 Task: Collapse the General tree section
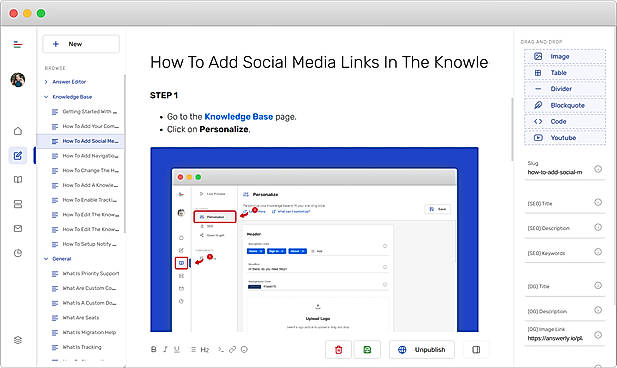tap(46, 259)
